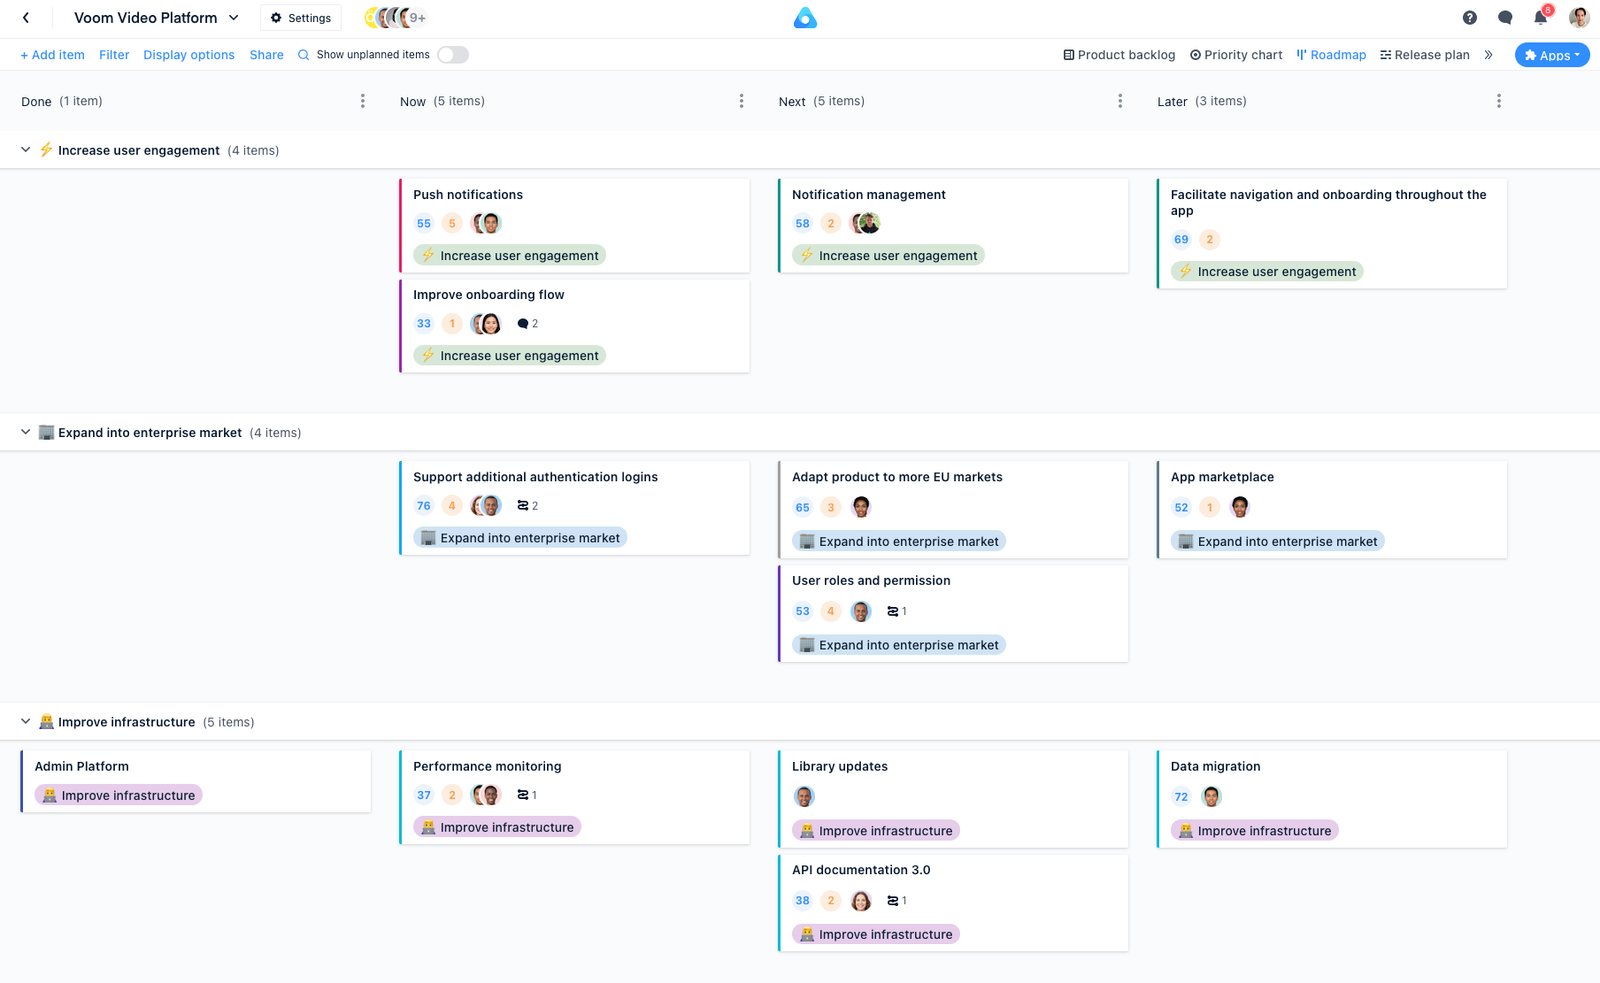The image size is (1600, 983).
Task: Click Increase user engagement tag on Push notifications
Action: pos(510,255)
